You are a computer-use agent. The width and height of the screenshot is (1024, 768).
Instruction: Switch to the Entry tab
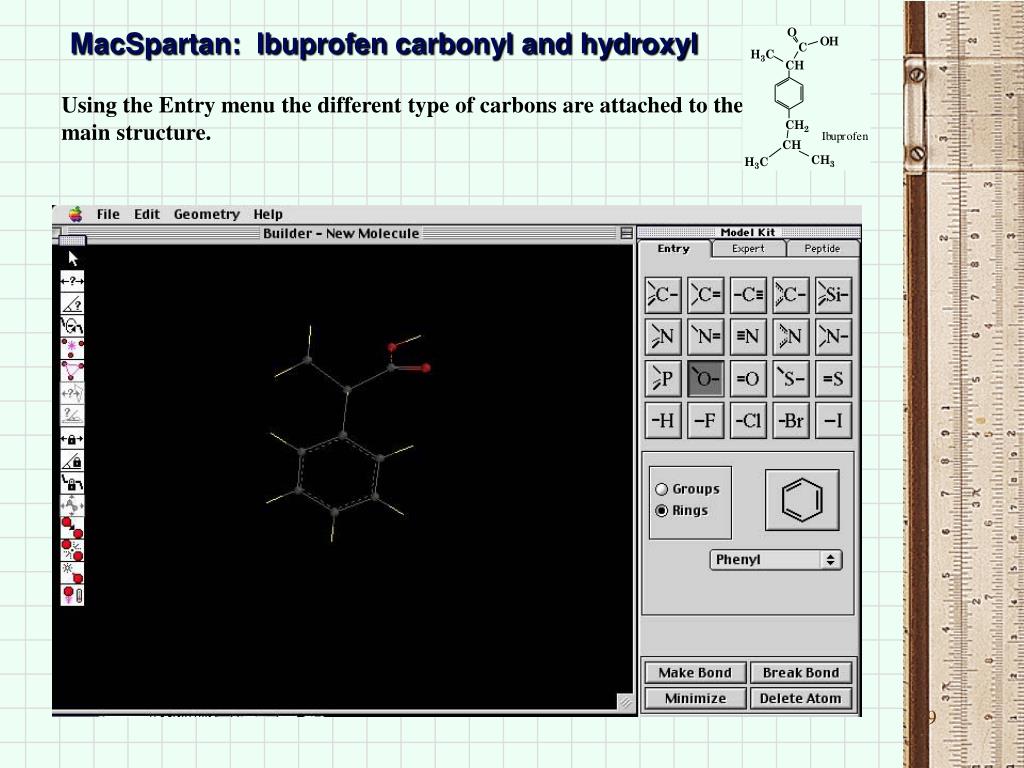click(673, 249)
